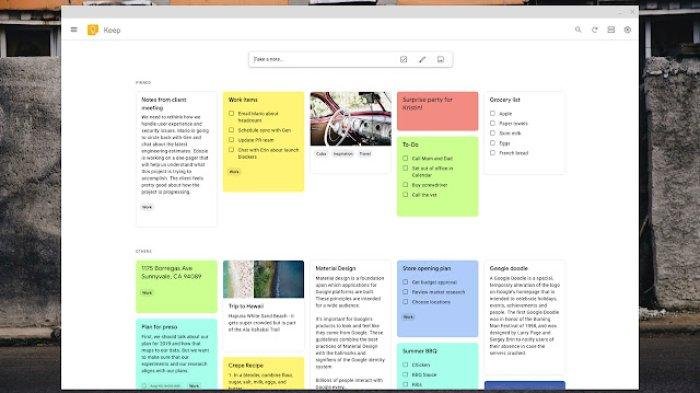Click the Cuba label under car photo
The width and height of the screenshot is (700, 393).
click(x=321, y=154)
